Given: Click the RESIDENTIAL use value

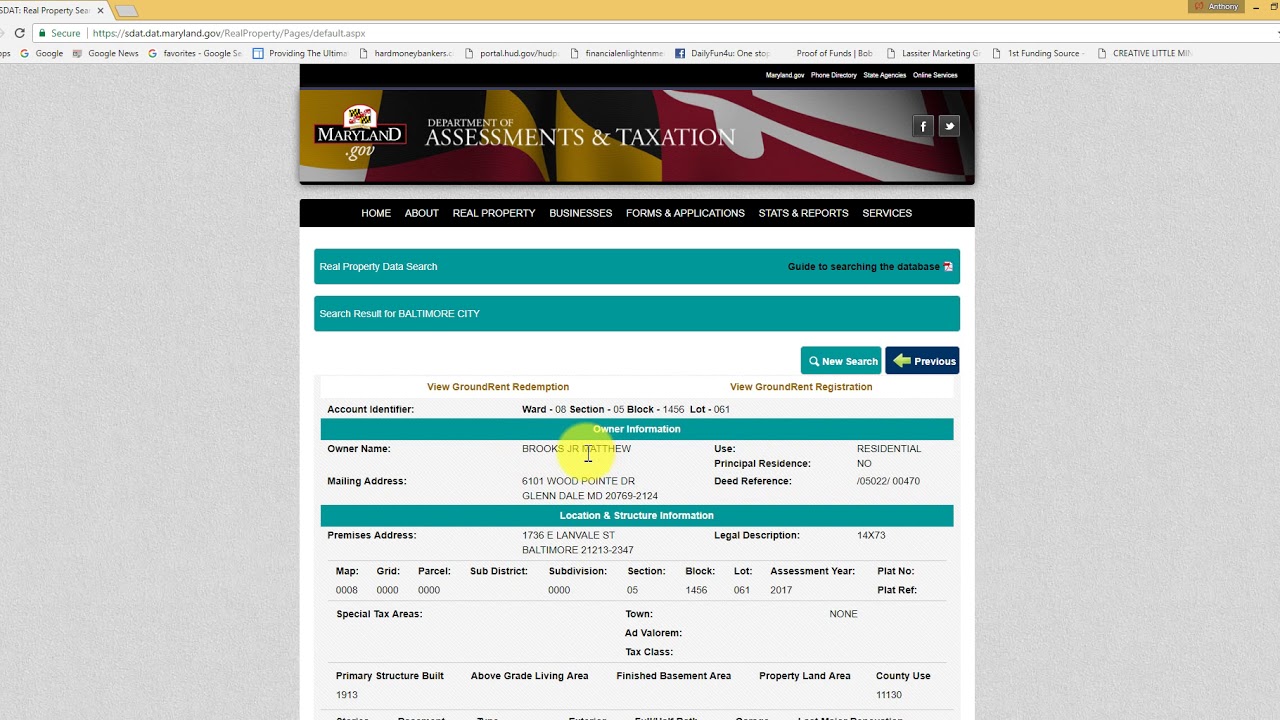Looking at the screenshot, I should tap(889, 449).
